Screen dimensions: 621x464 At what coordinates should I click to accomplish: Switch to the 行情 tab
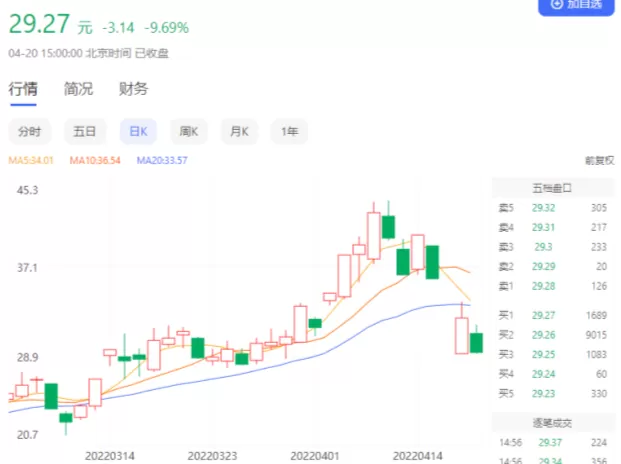point(23,89)
